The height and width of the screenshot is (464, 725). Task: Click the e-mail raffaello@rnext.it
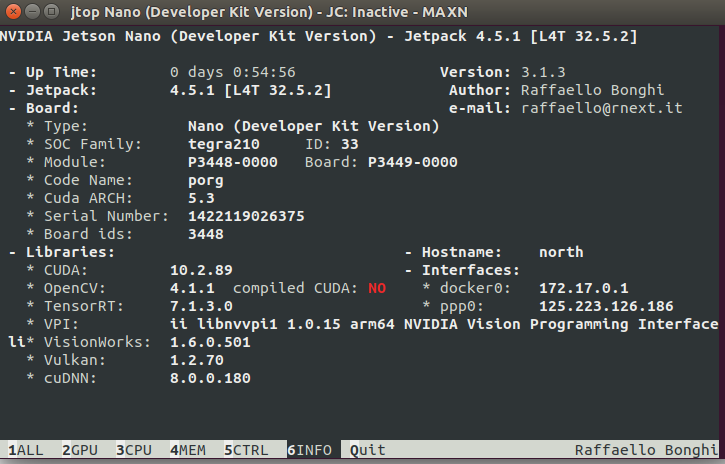pos(602,108)
